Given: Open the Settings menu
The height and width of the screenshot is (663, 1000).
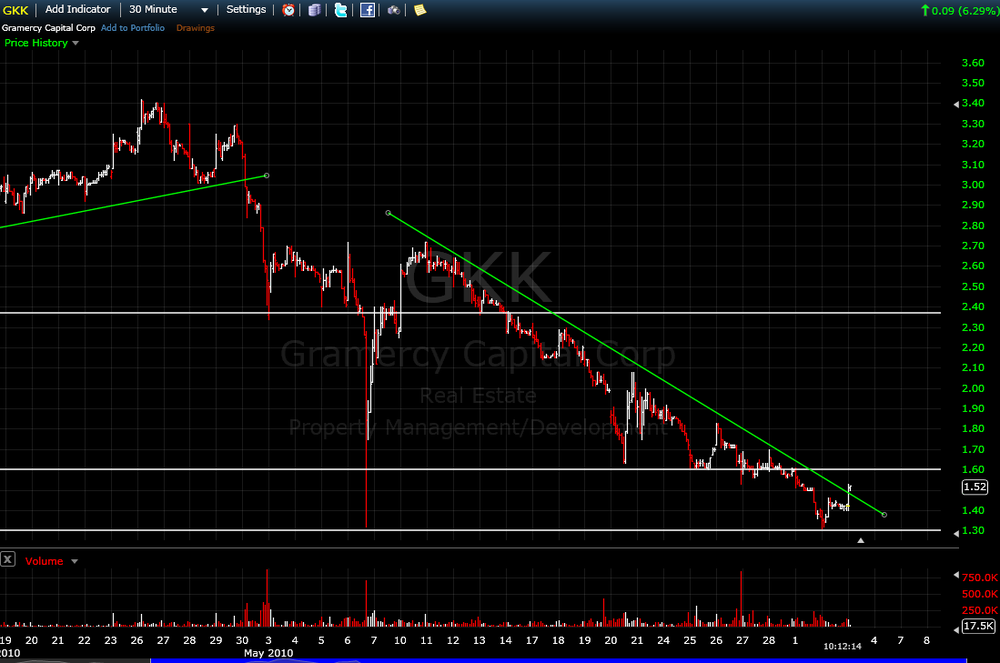Looking at the screenshot, I should (x=246, y=10).
